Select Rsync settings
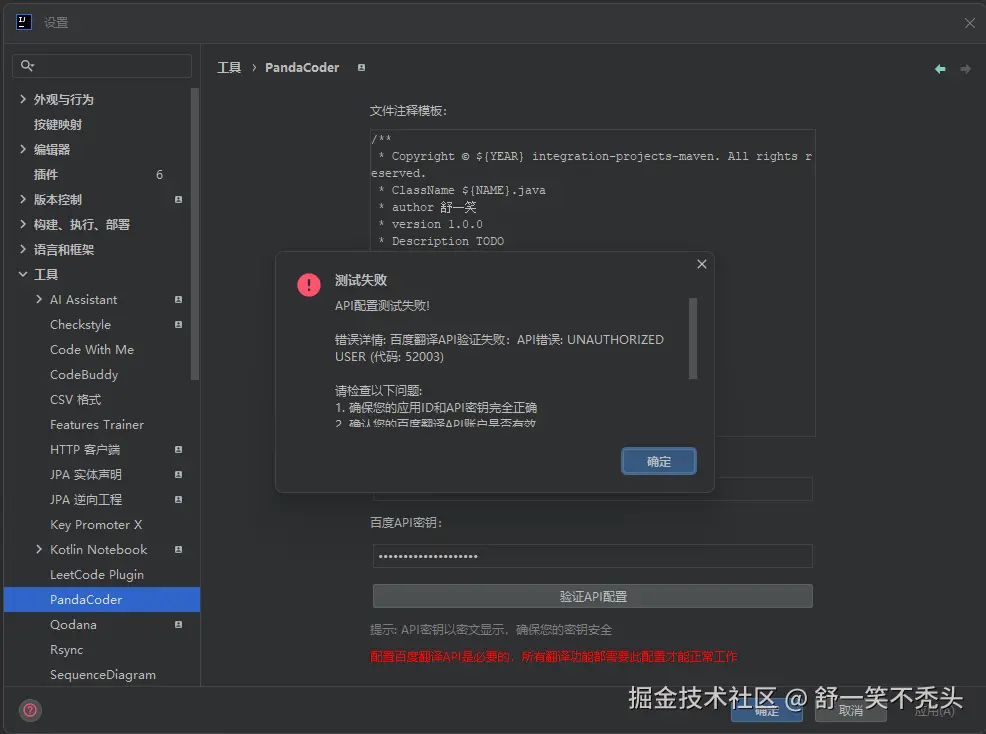 [x=67, y=650]
